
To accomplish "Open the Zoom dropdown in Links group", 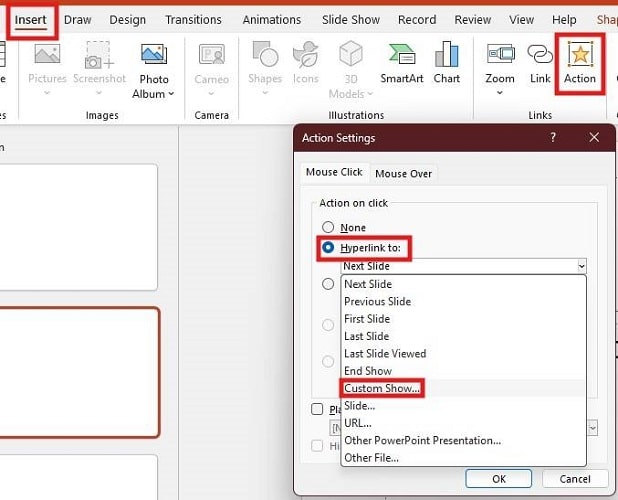I will coord(500,94).
